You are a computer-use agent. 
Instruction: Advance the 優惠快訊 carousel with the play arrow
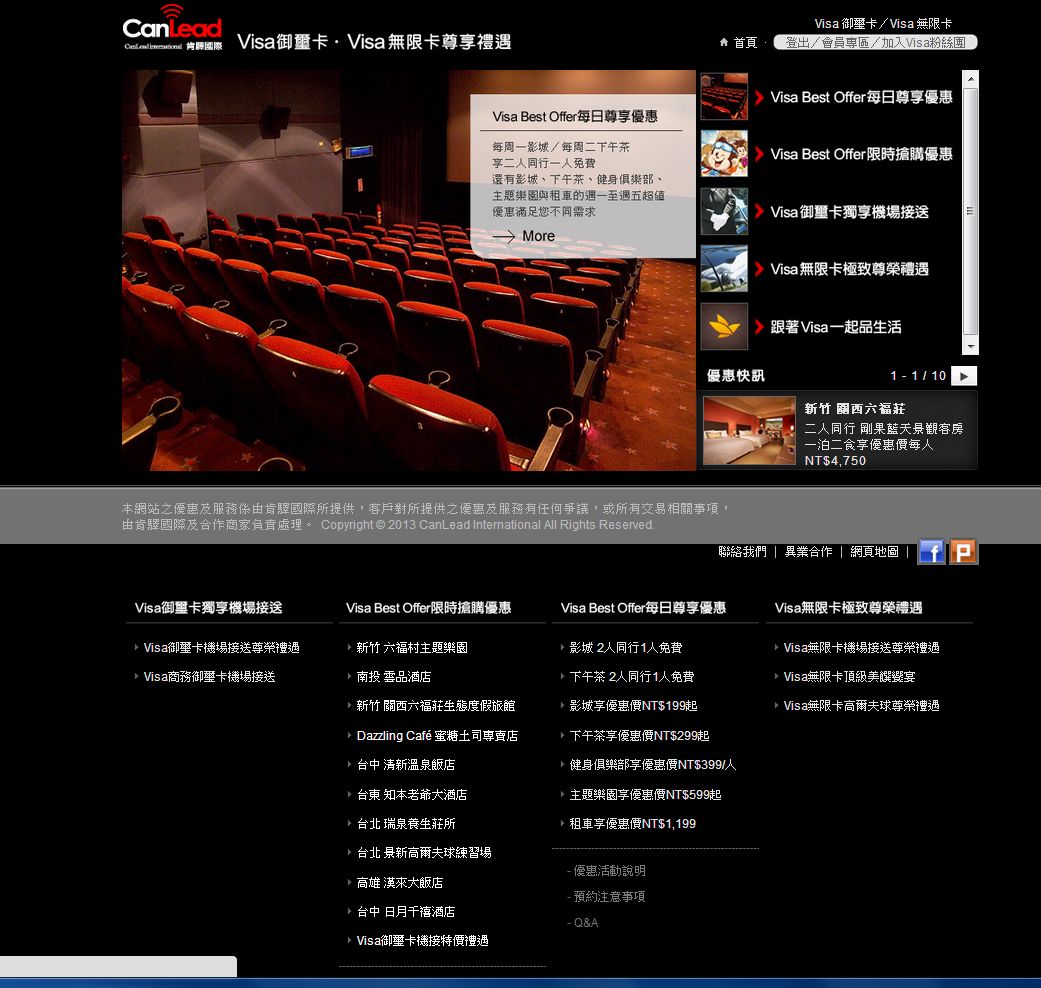964,376
